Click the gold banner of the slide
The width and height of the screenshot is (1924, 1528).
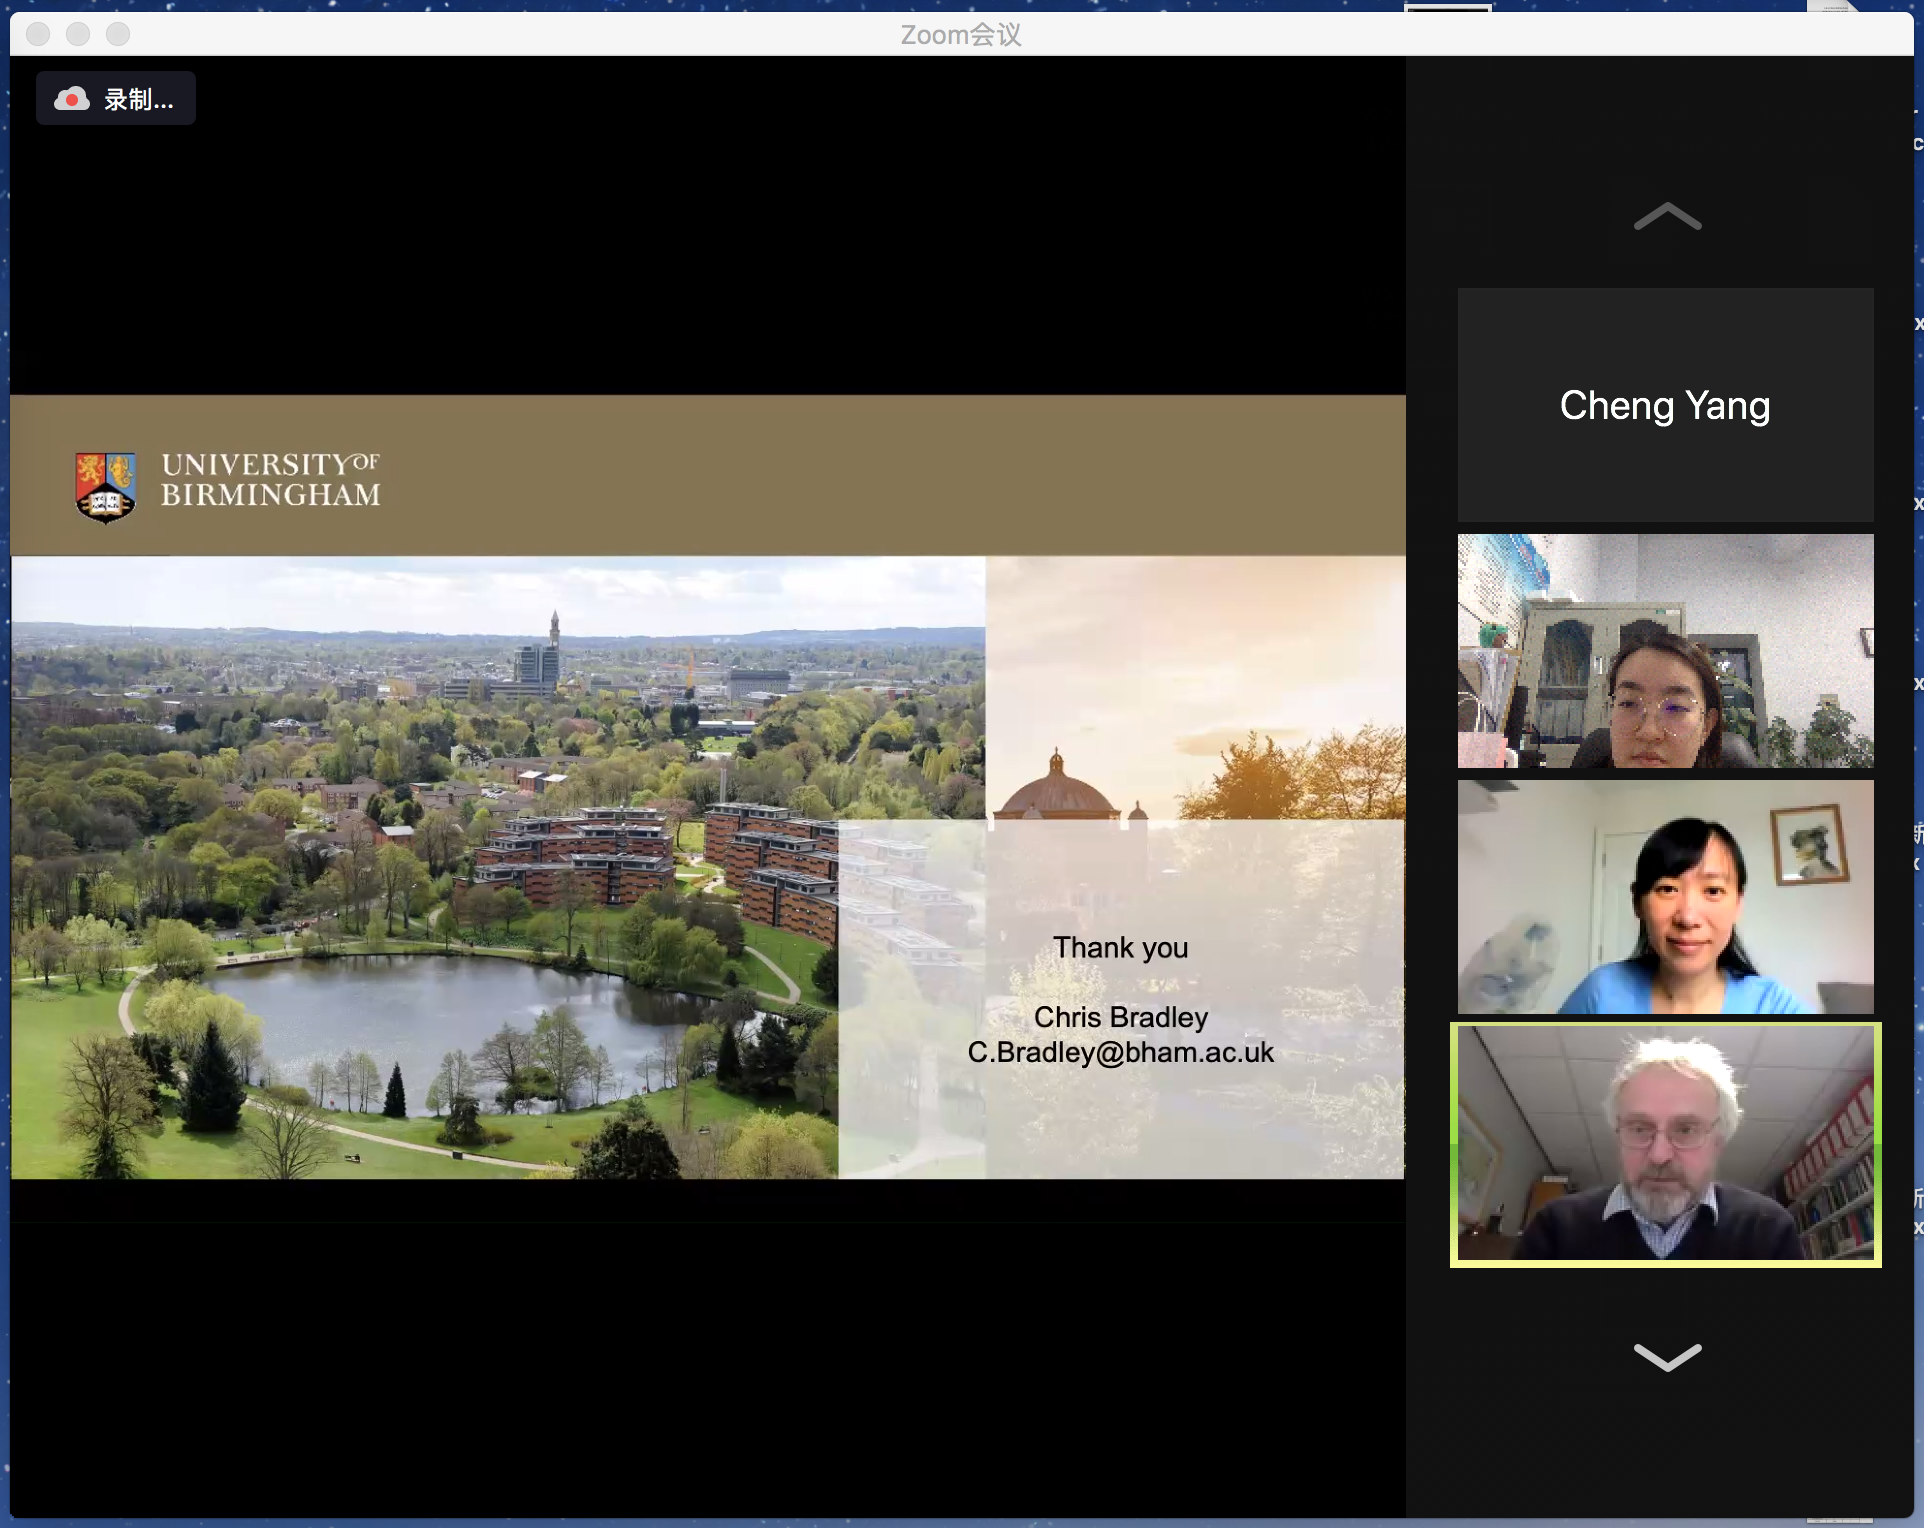click(x=800, y=475)
